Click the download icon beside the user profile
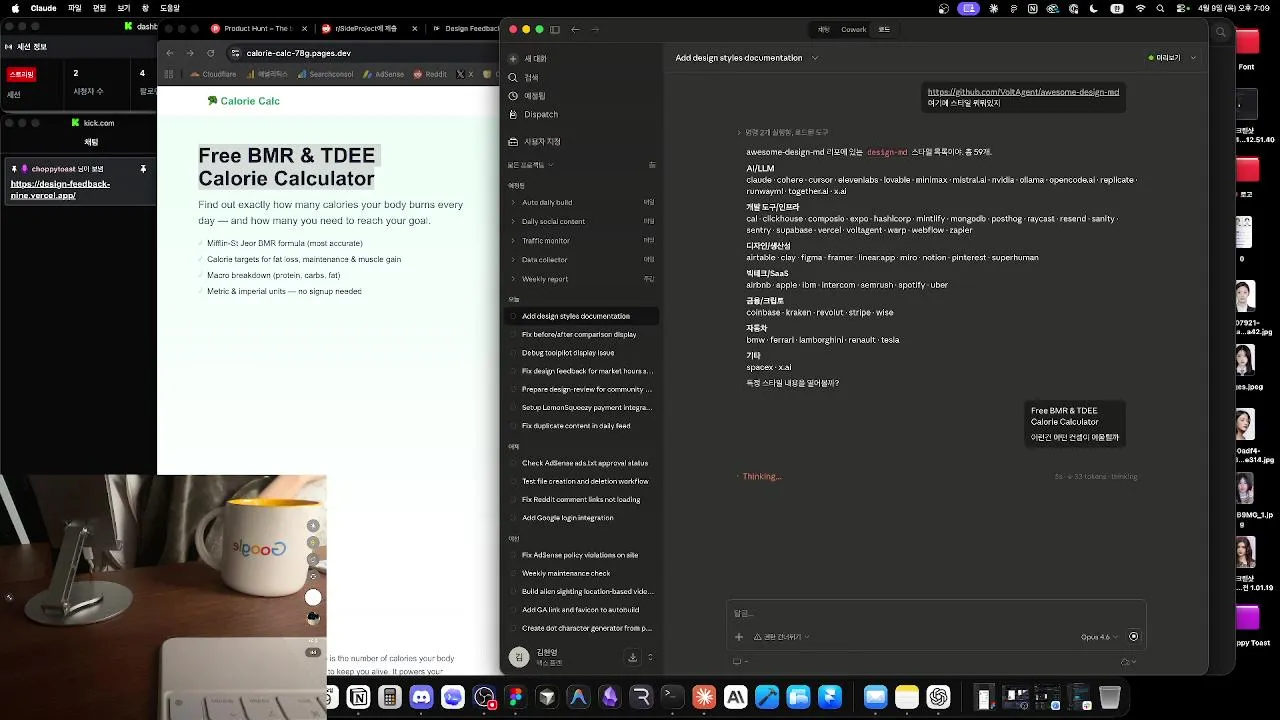This screenshot has height=720, width=1280. pyautogui.click(x=632, y=657)
